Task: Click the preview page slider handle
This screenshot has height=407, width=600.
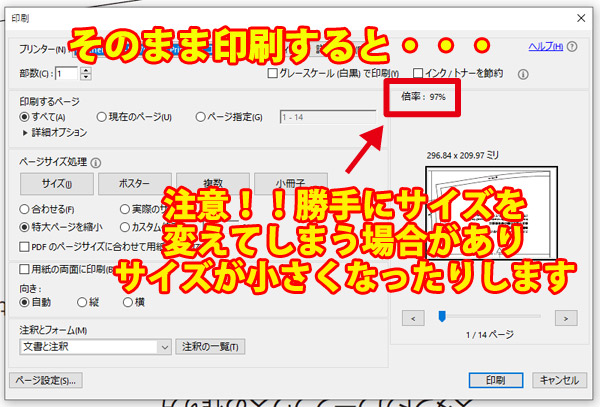Action: (442, 316)
